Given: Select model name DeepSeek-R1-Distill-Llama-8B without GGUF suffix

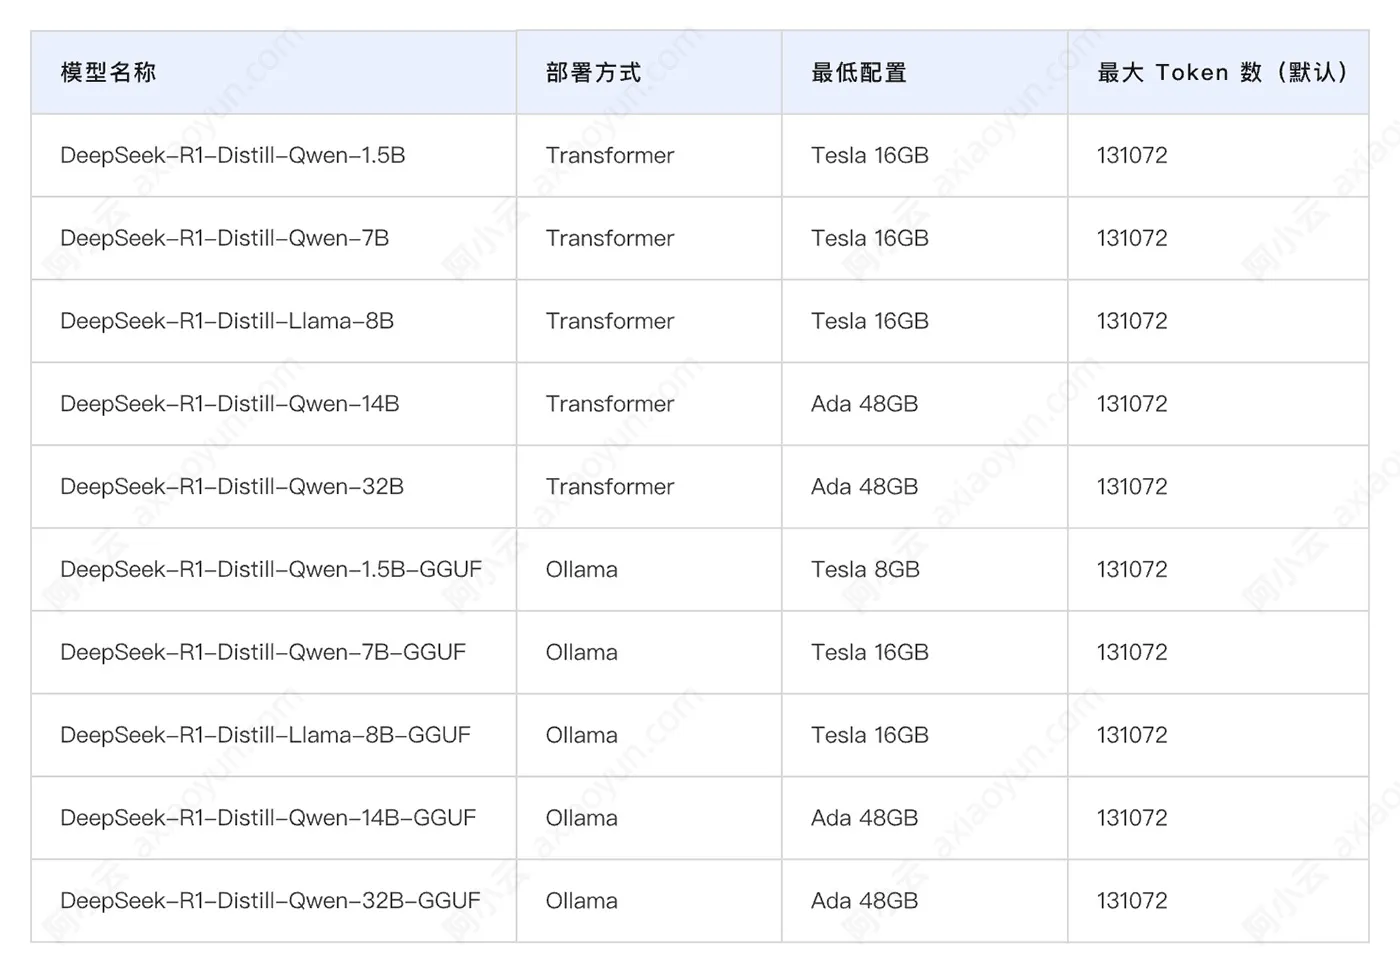Looking at the screenshot, I should 227,321.
